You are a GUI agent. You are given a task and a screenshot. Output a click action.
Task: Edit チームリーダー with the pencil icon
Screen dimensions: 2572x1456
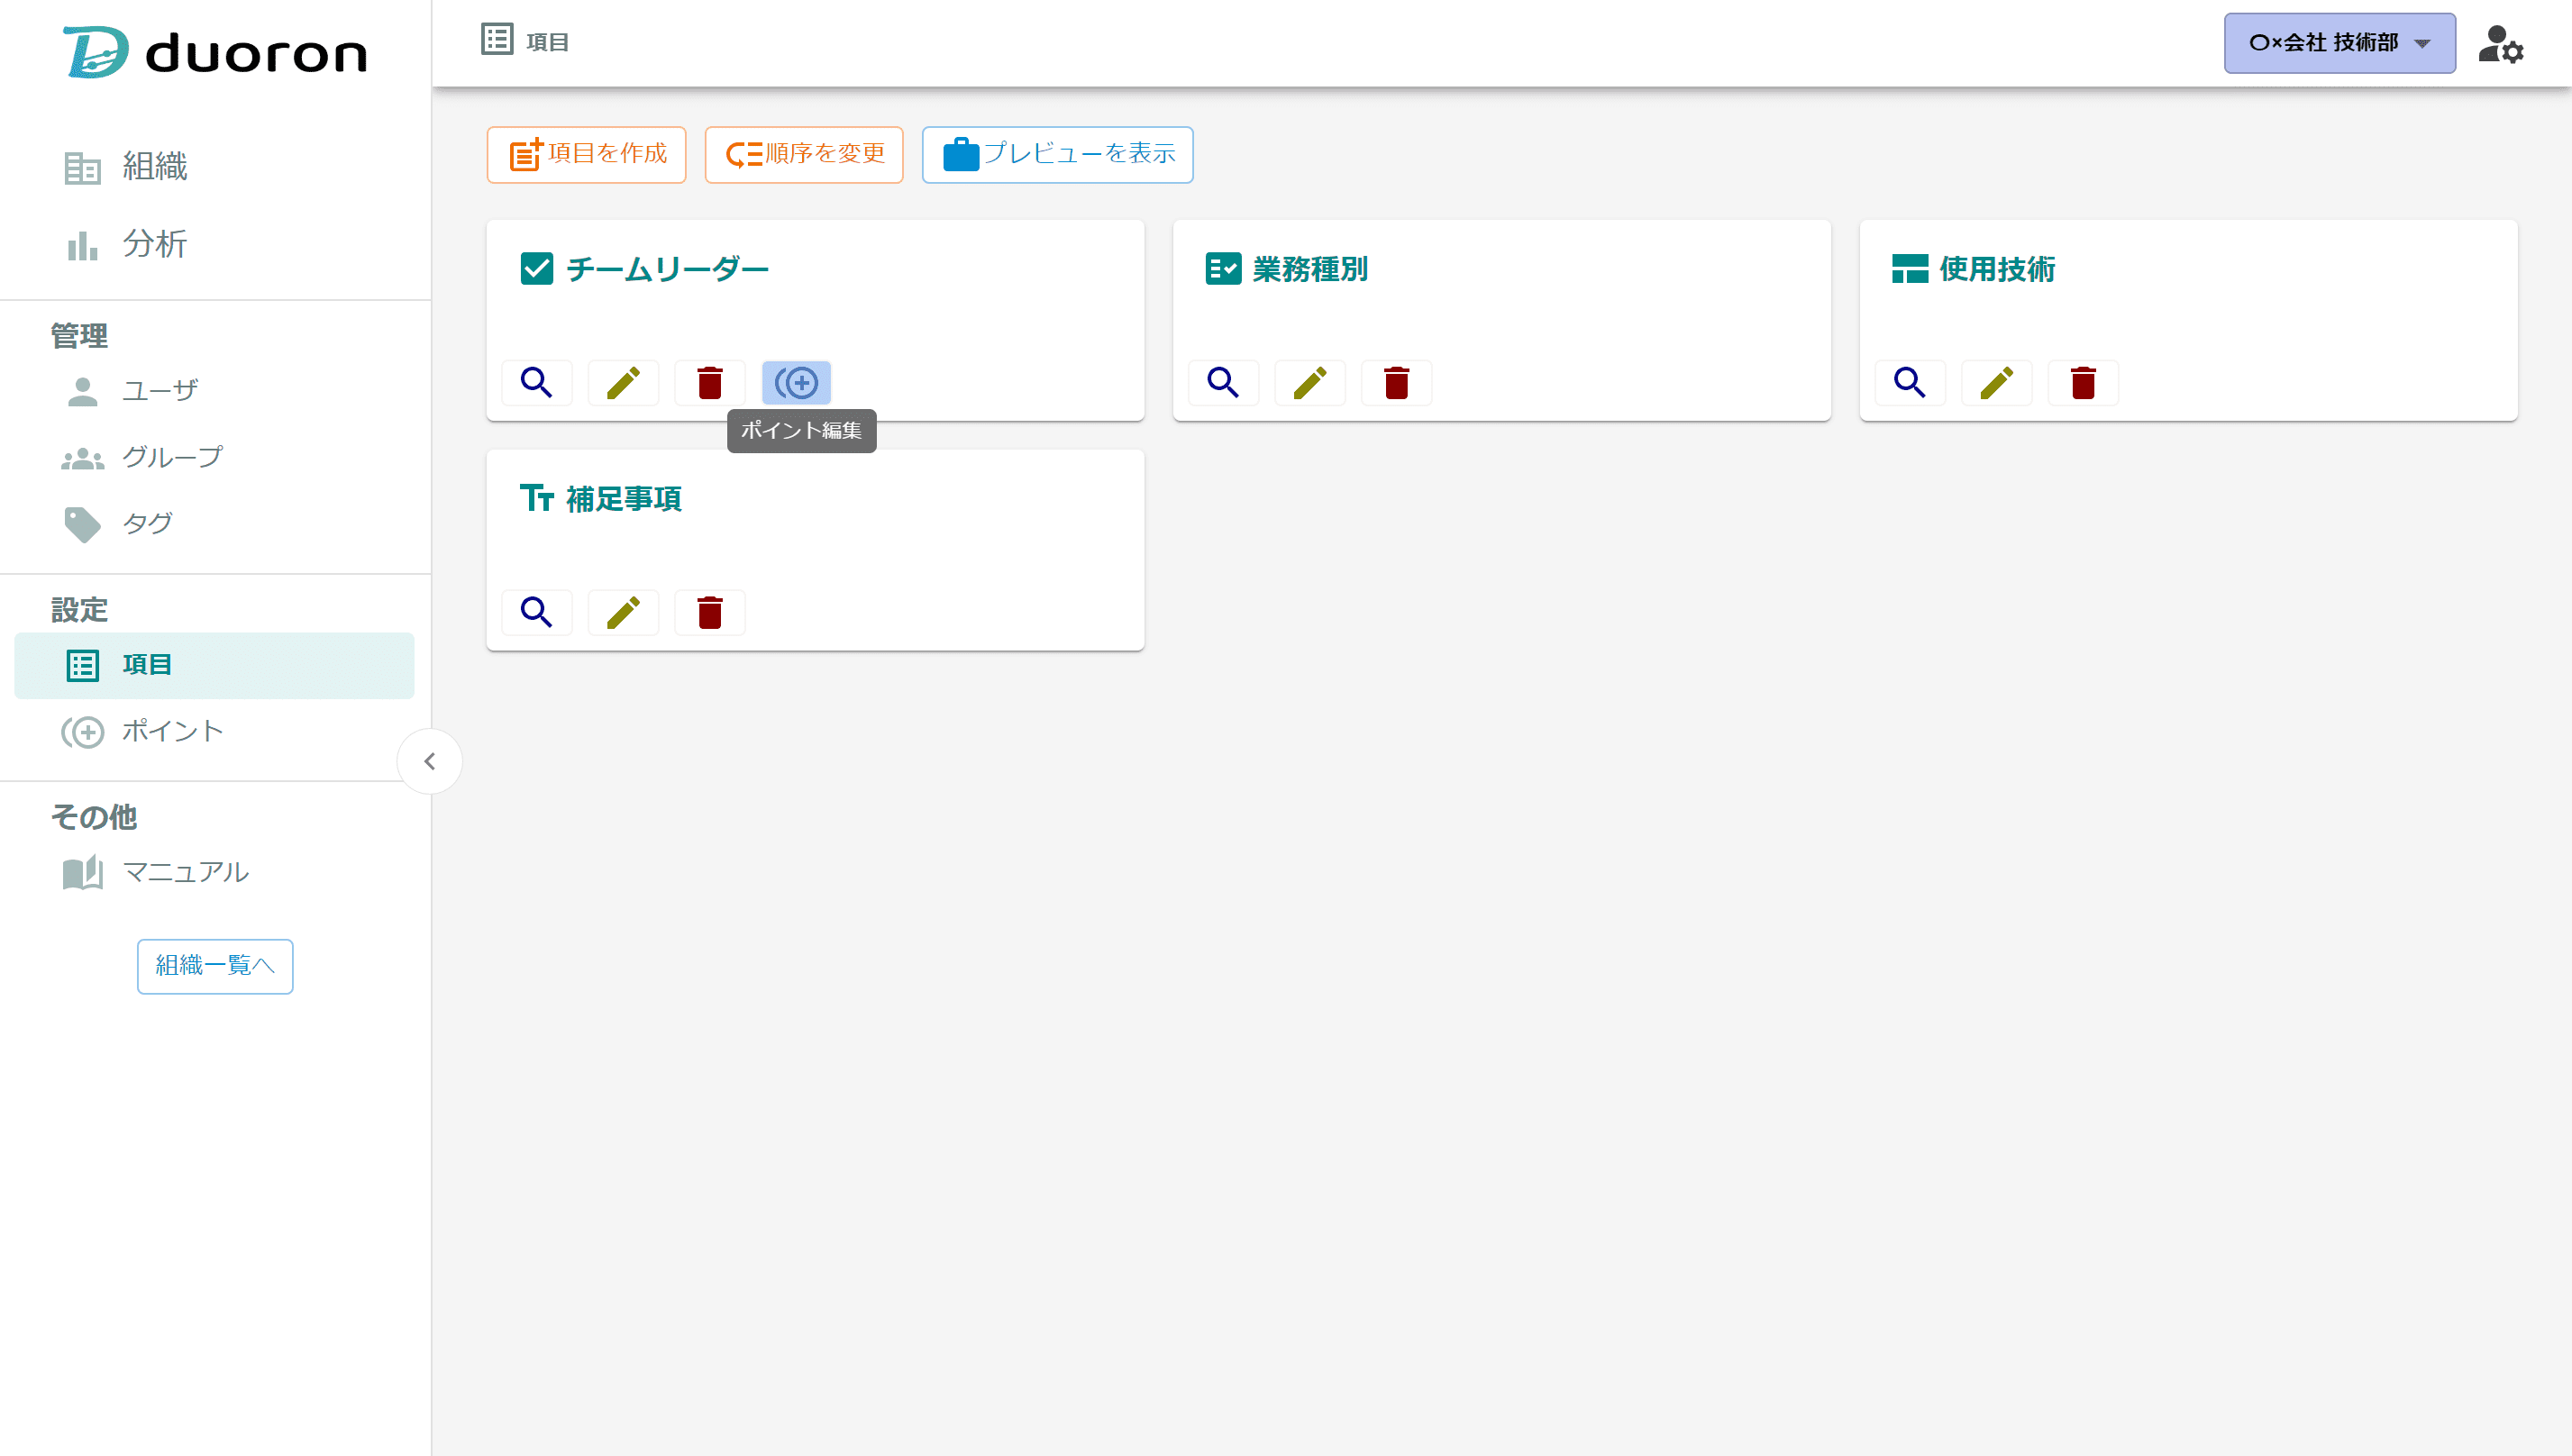tap(624, 383)
